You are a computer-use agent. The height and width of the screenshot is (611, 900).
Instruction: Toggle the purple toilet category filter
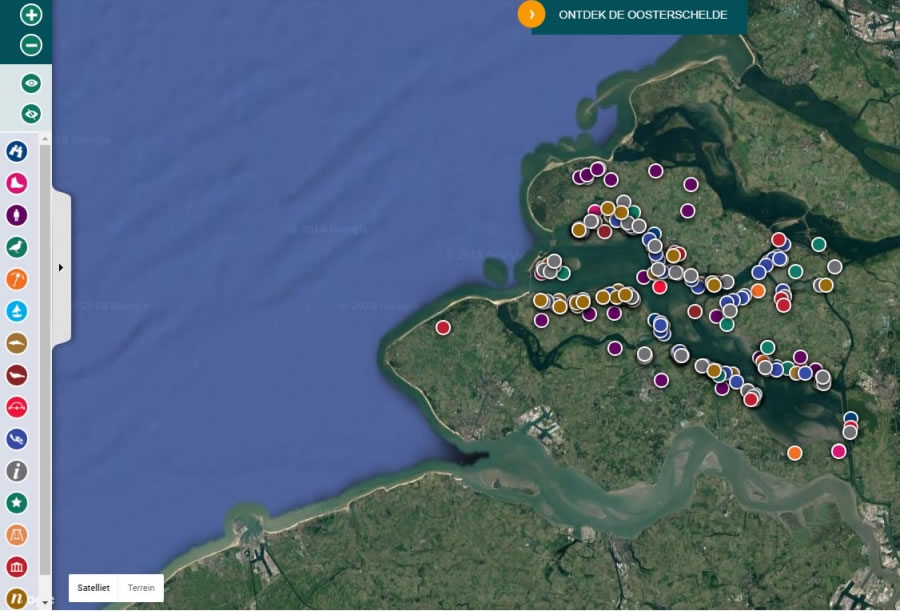17,215
